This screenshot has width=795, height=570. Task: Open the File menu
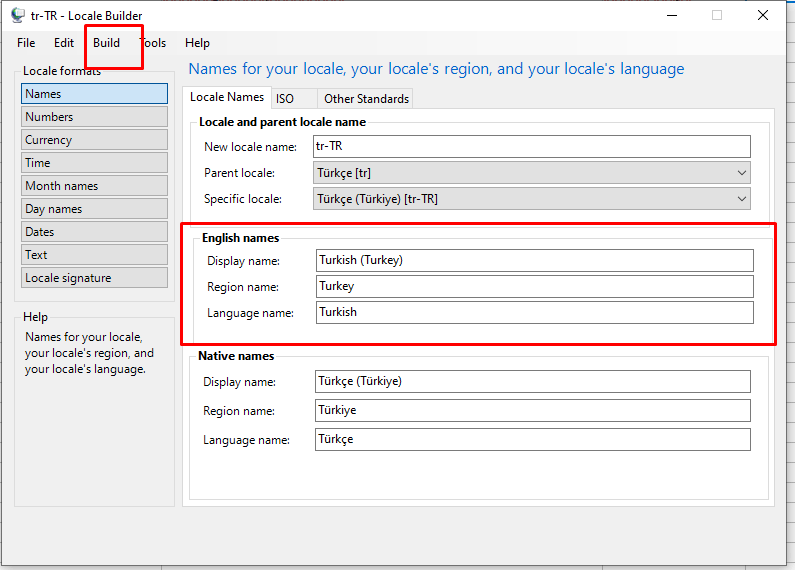[26, 43]
